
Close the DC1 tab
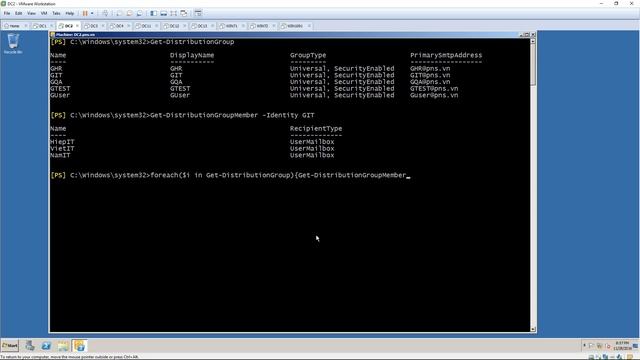click(51, 26)
